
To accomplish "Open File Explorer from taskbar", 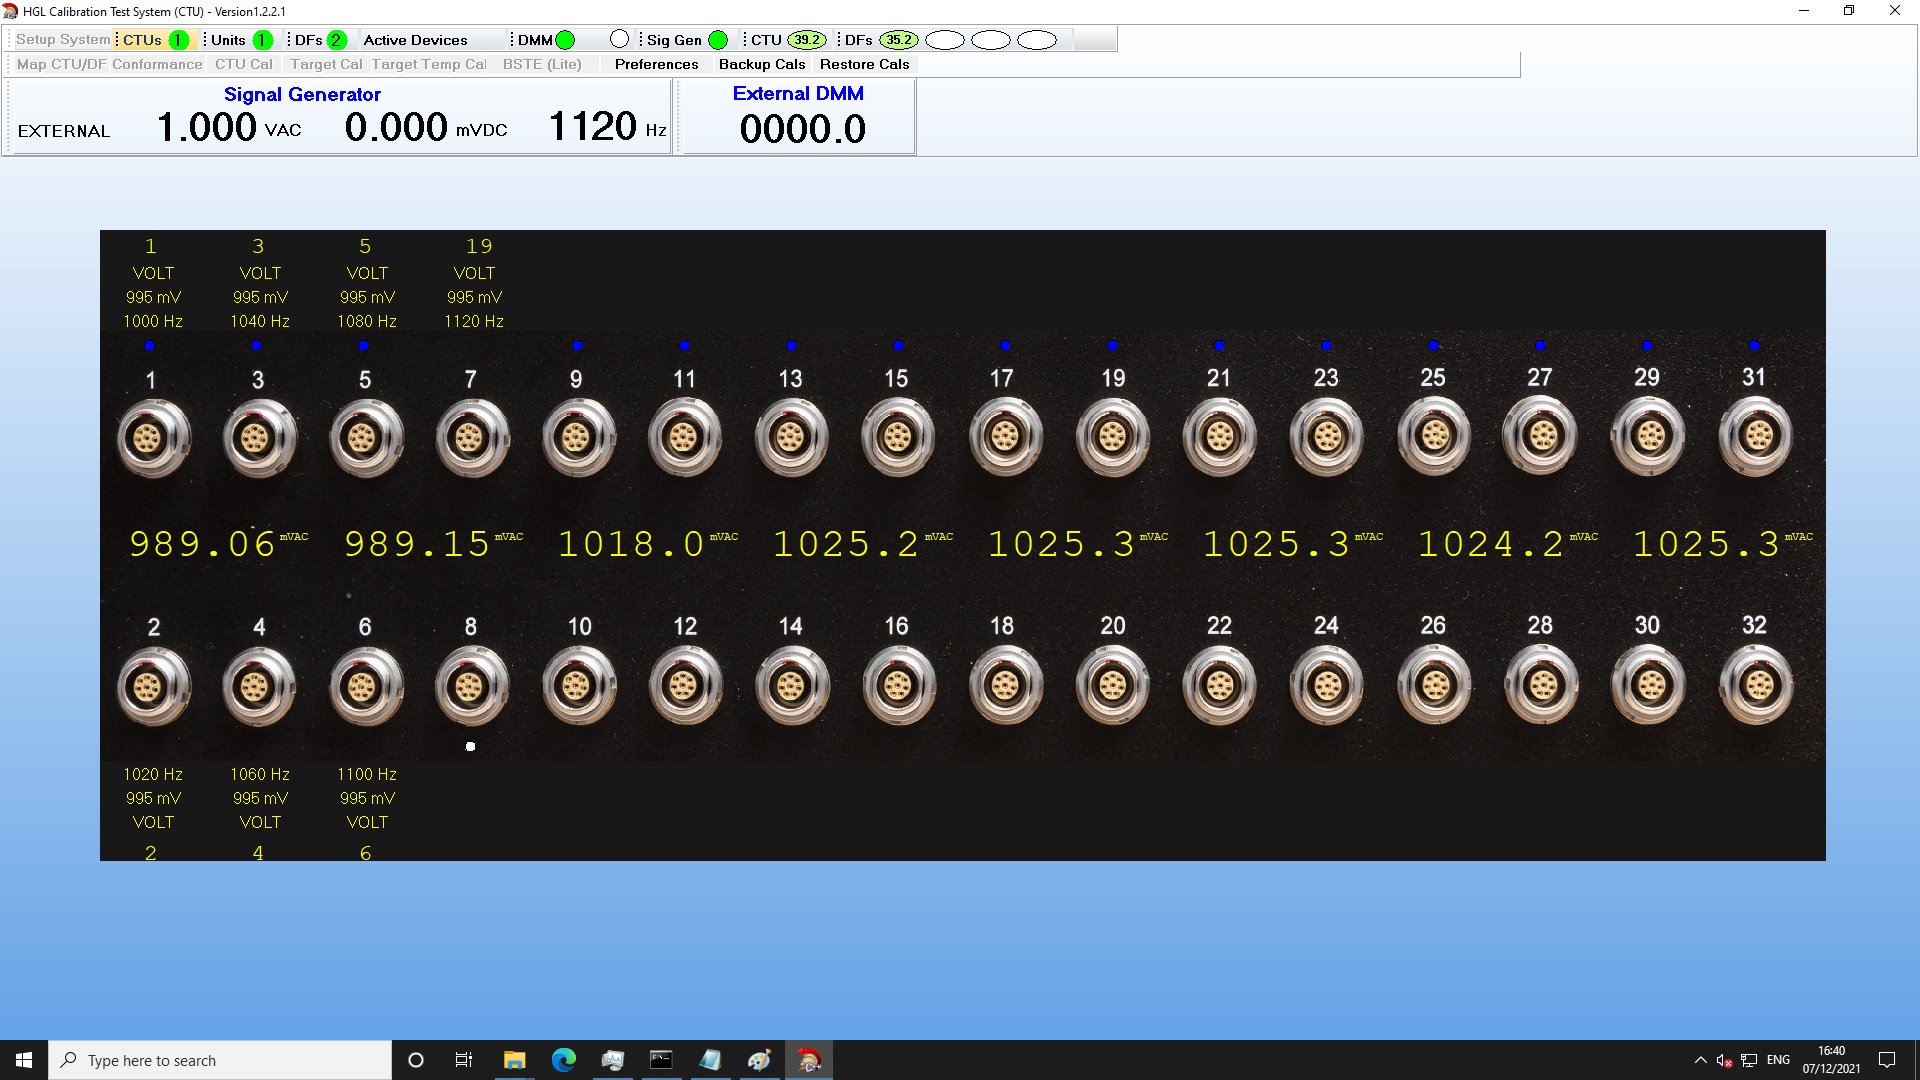I will point(514,1060).
